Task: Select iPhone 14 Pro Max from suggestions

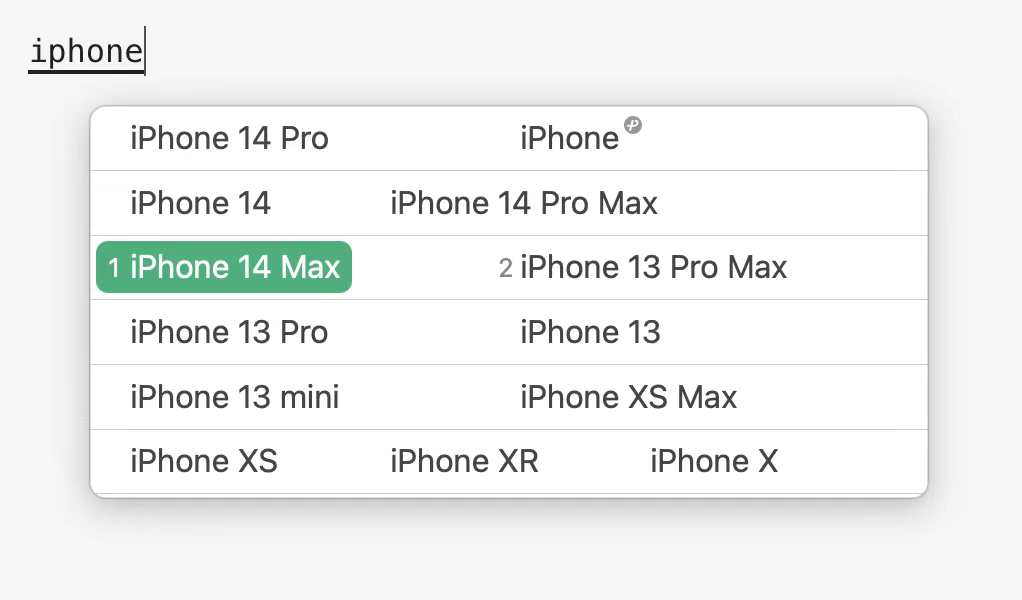Action: [x=523, y=203]
